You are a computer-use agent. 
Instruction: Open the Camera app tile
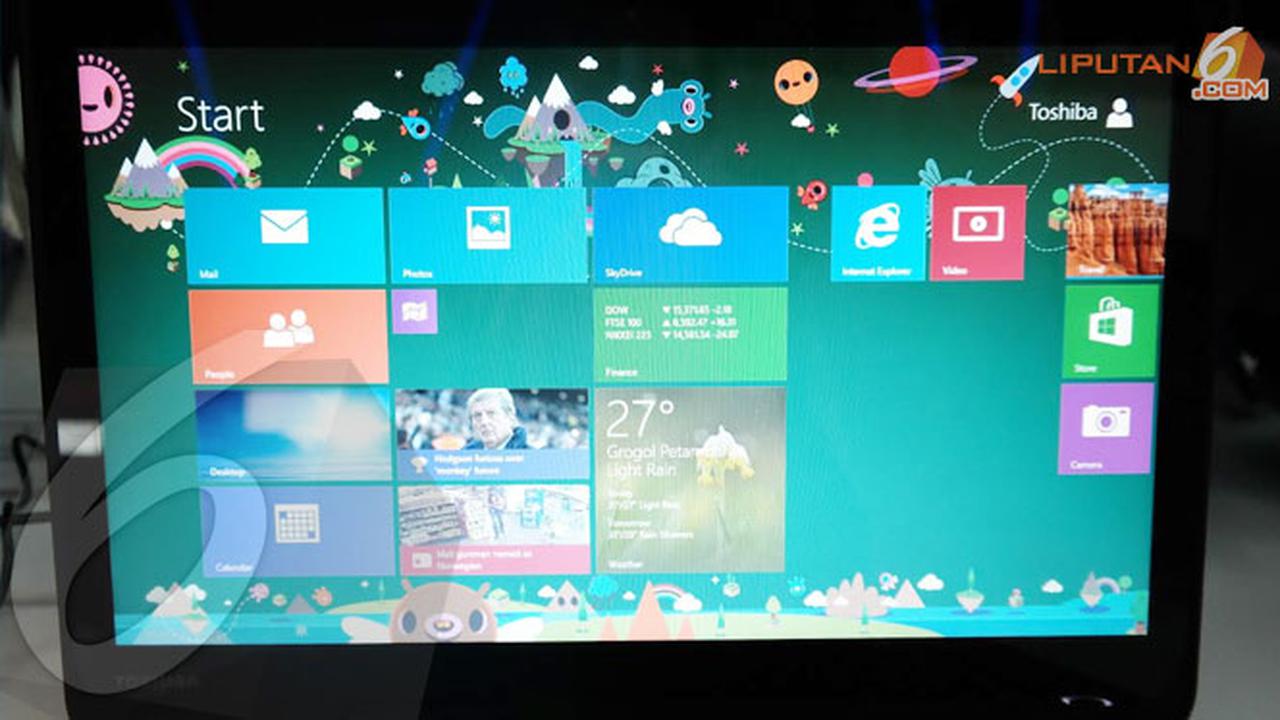(1103, 425)
